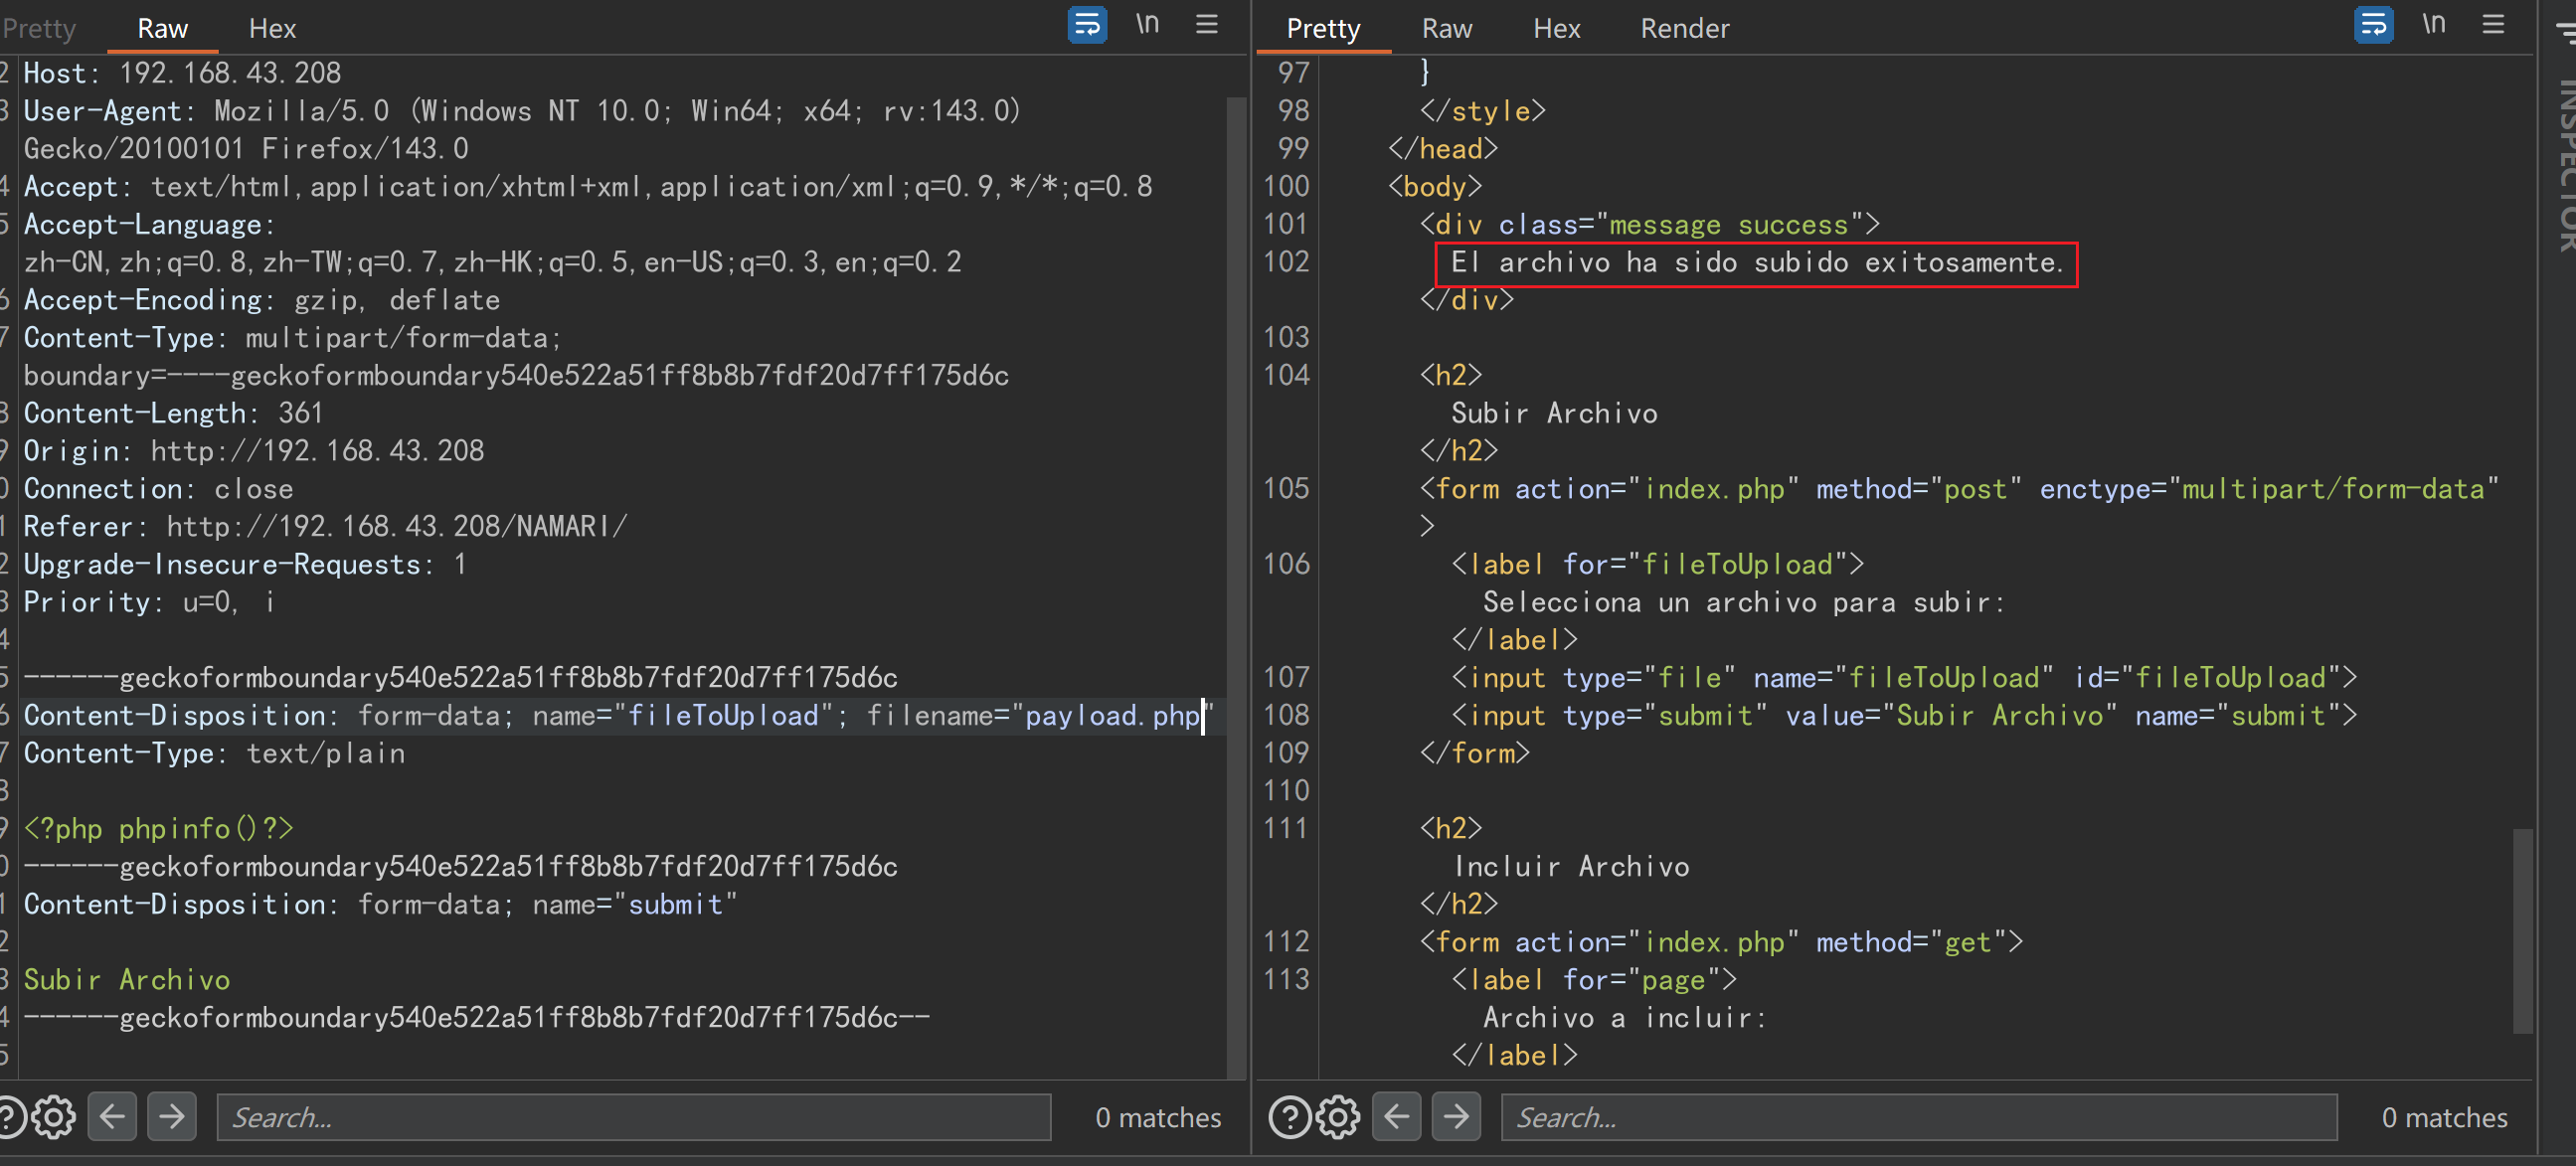Toggle word wrap icon in response panel
The height and width of the screenshot is (1166, 2576).
click(2373, 24)
